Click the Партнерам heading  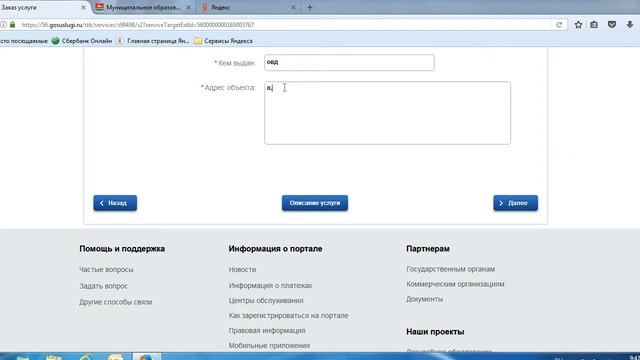pyautogui.click(x=428, y=249)
